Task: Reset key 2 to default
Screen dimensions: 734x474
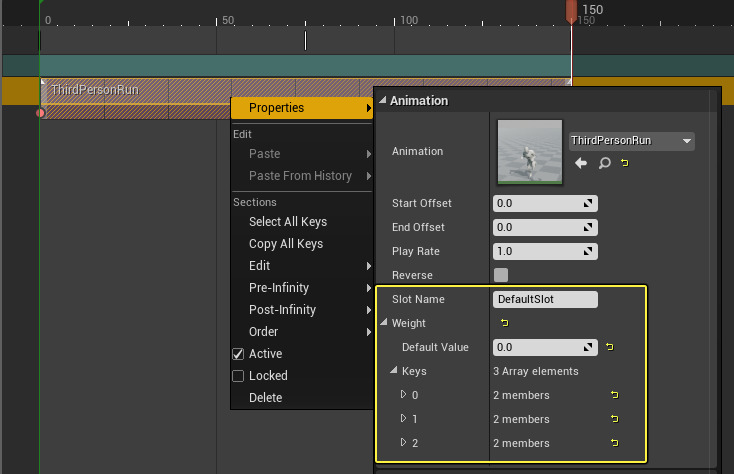Action: pyautogui.click(x=613, y=443)
